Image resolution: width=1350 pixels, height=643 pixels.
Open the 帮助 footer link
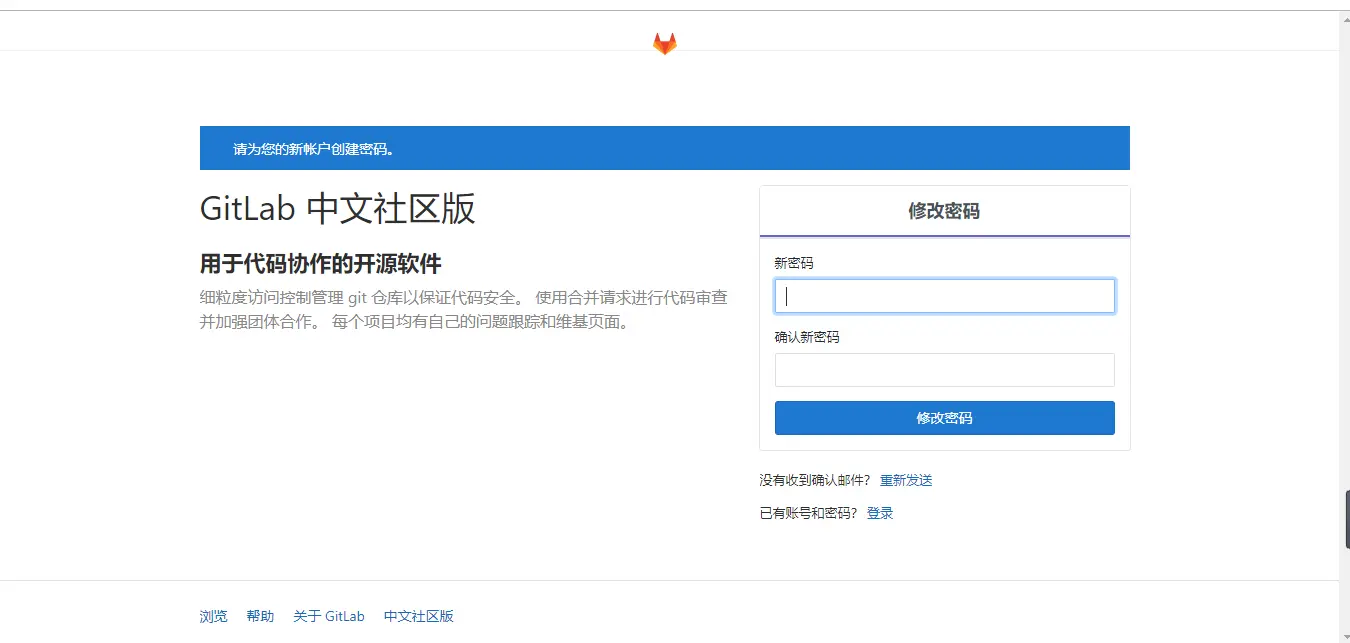pos(260,616)
